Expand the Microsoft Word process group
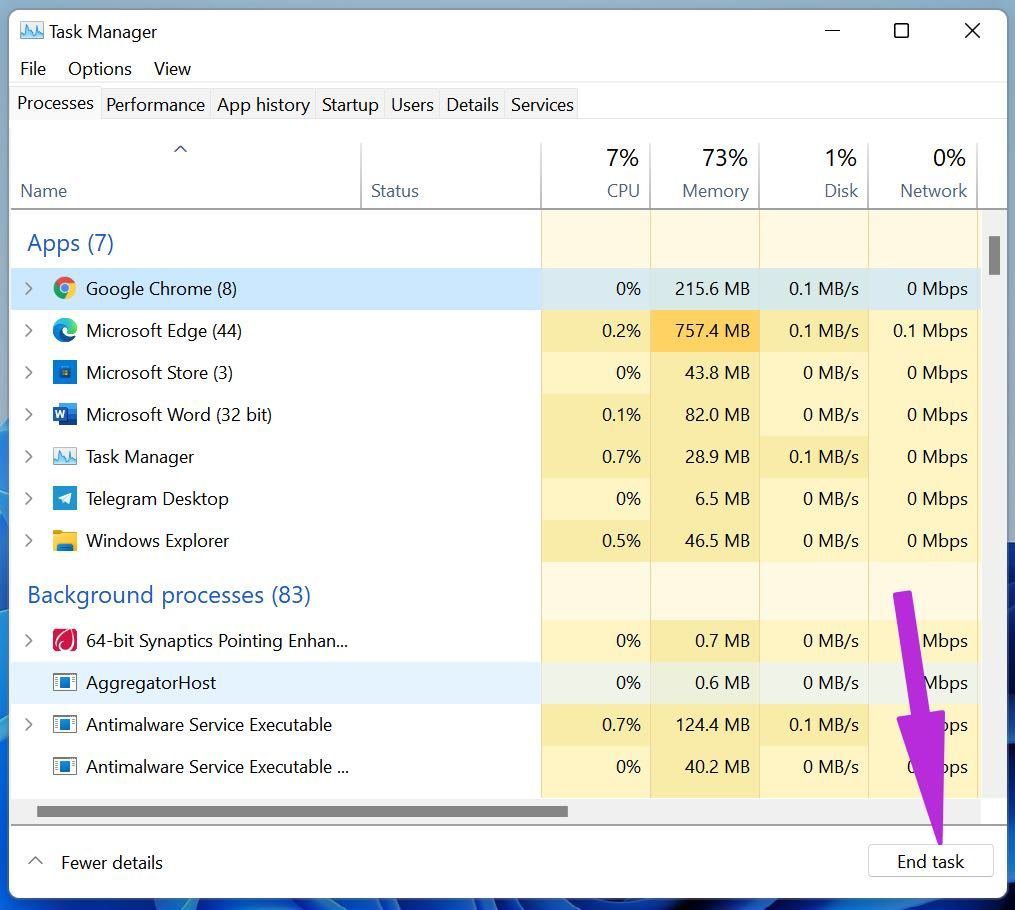 (x=28, y=415)
